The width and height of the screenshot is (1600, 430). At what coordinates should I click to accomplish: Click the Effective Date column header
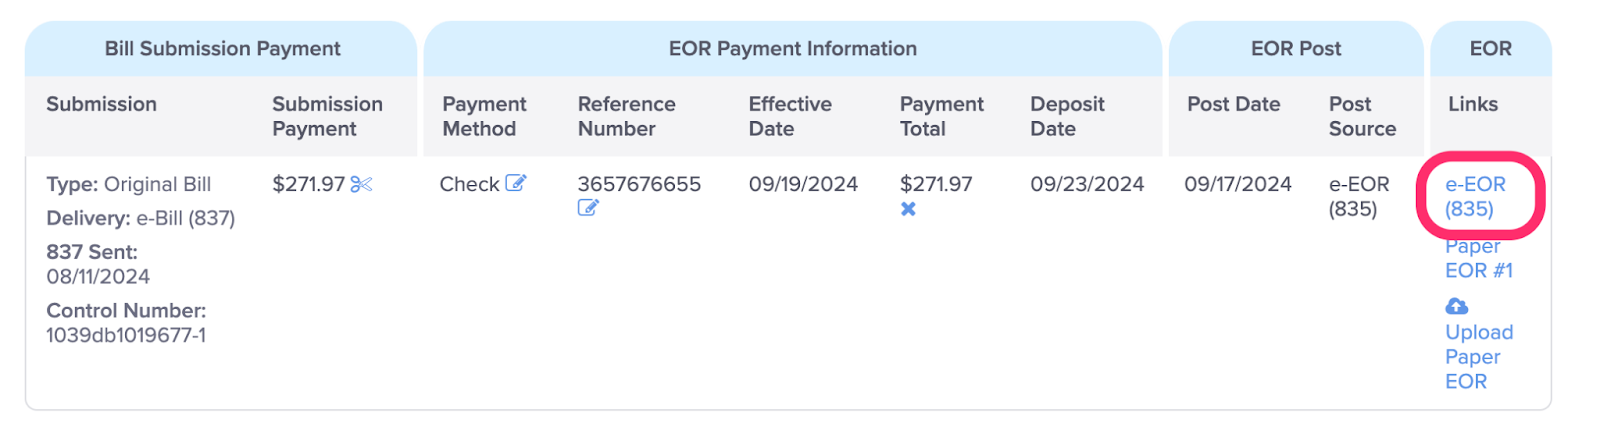click(790, 116)
